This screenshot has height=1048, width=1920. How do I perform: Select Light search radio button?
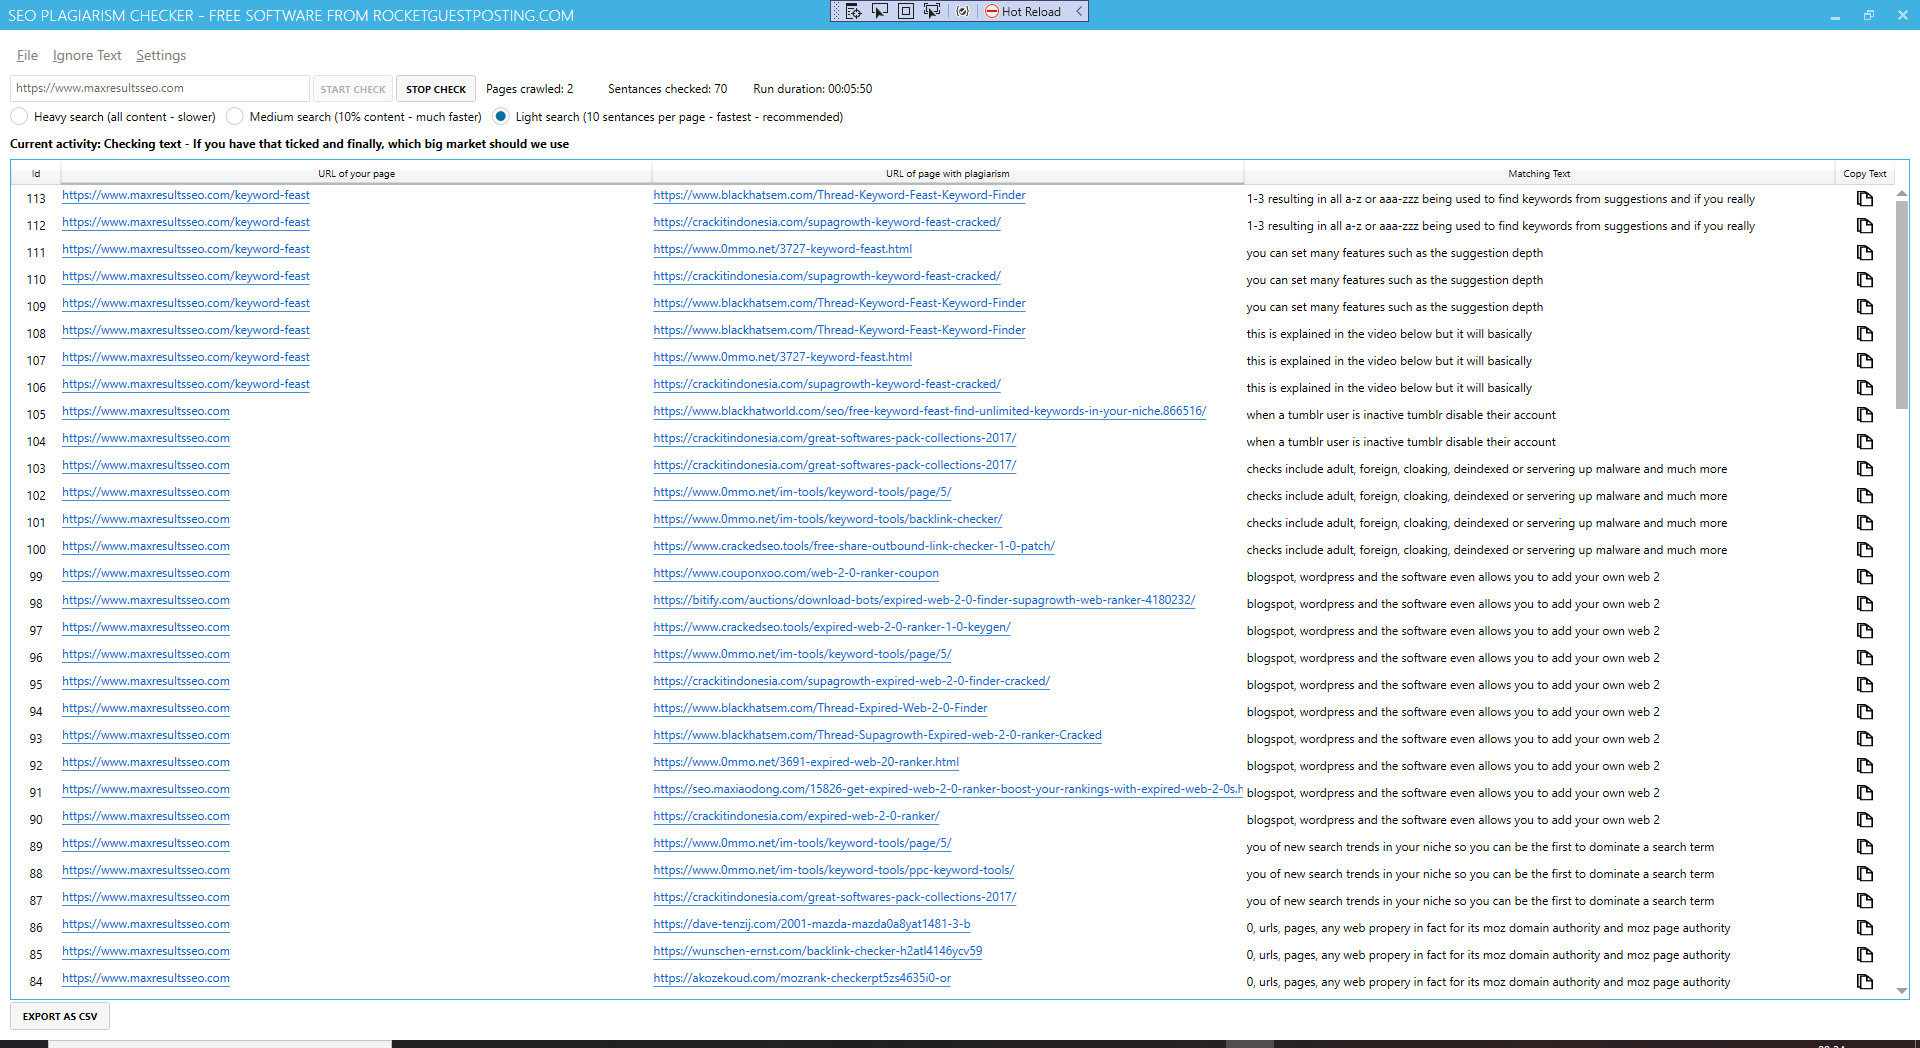click(x=501, y=117)
